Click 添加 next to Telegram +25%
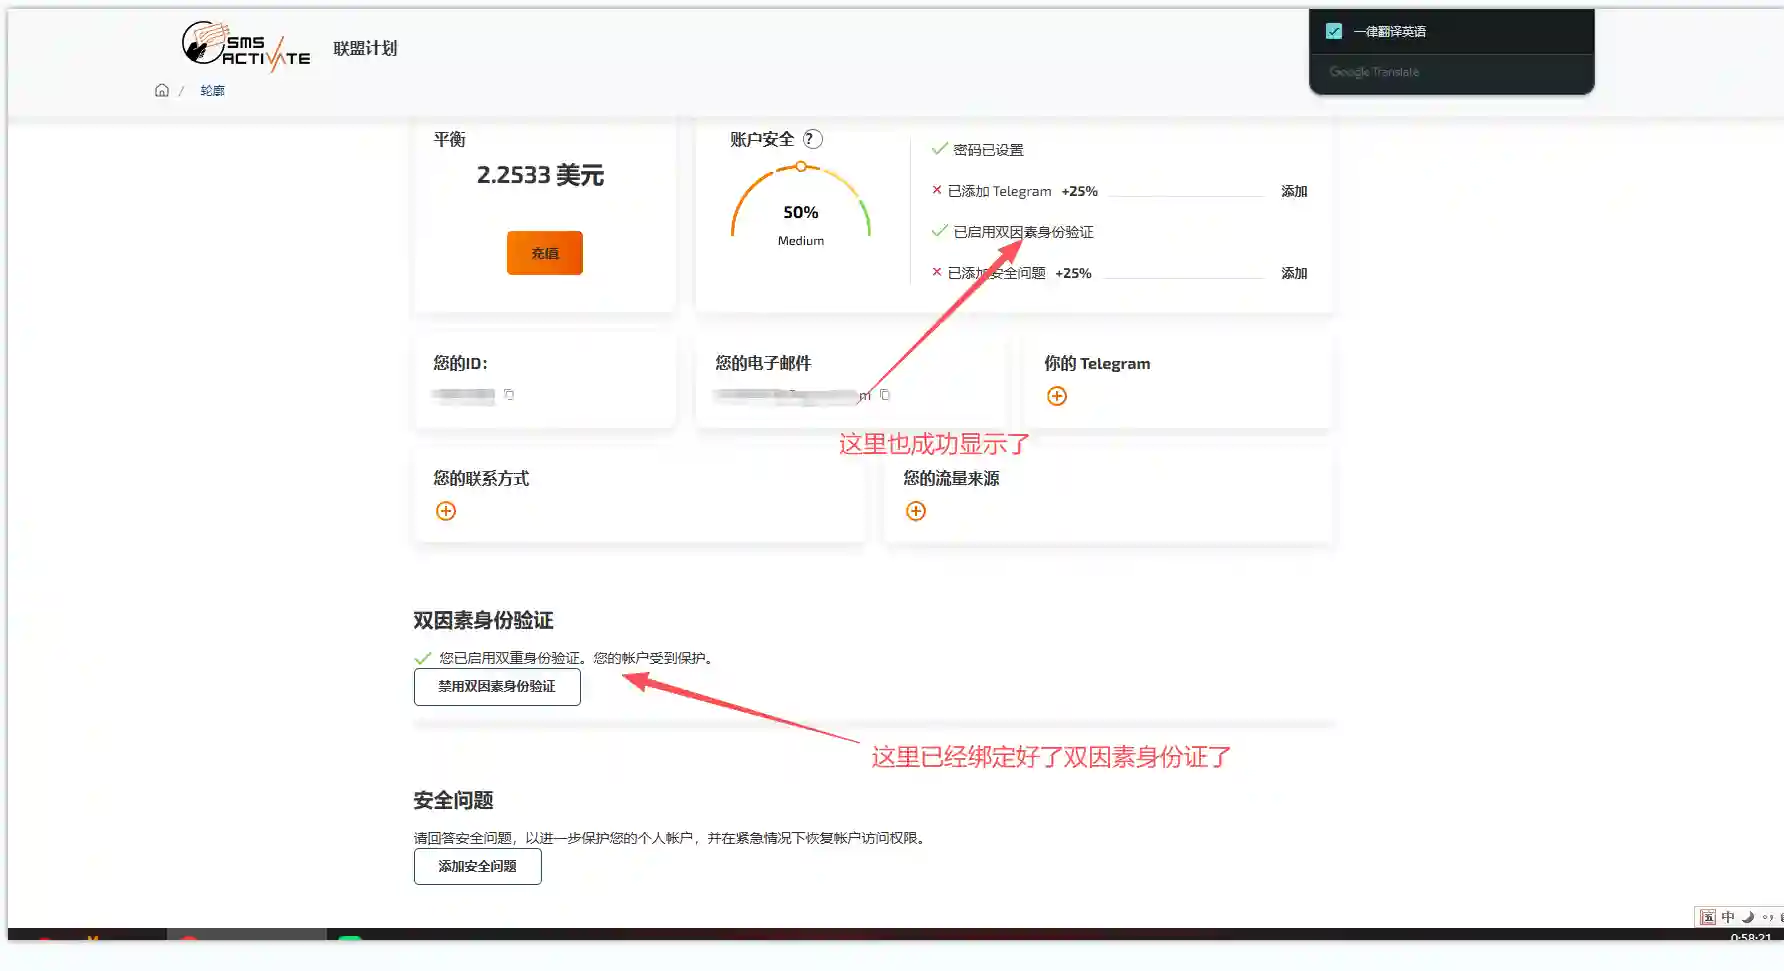The height and width of the screenshot is (971, 1784). click(1294, 190)
